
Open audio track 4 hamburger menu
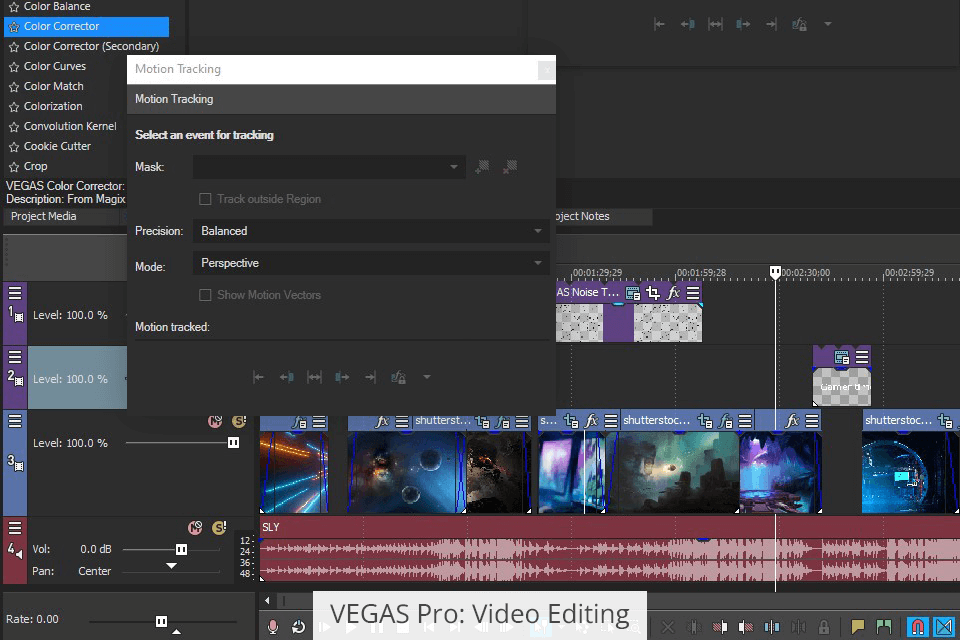tap(15, 528)
